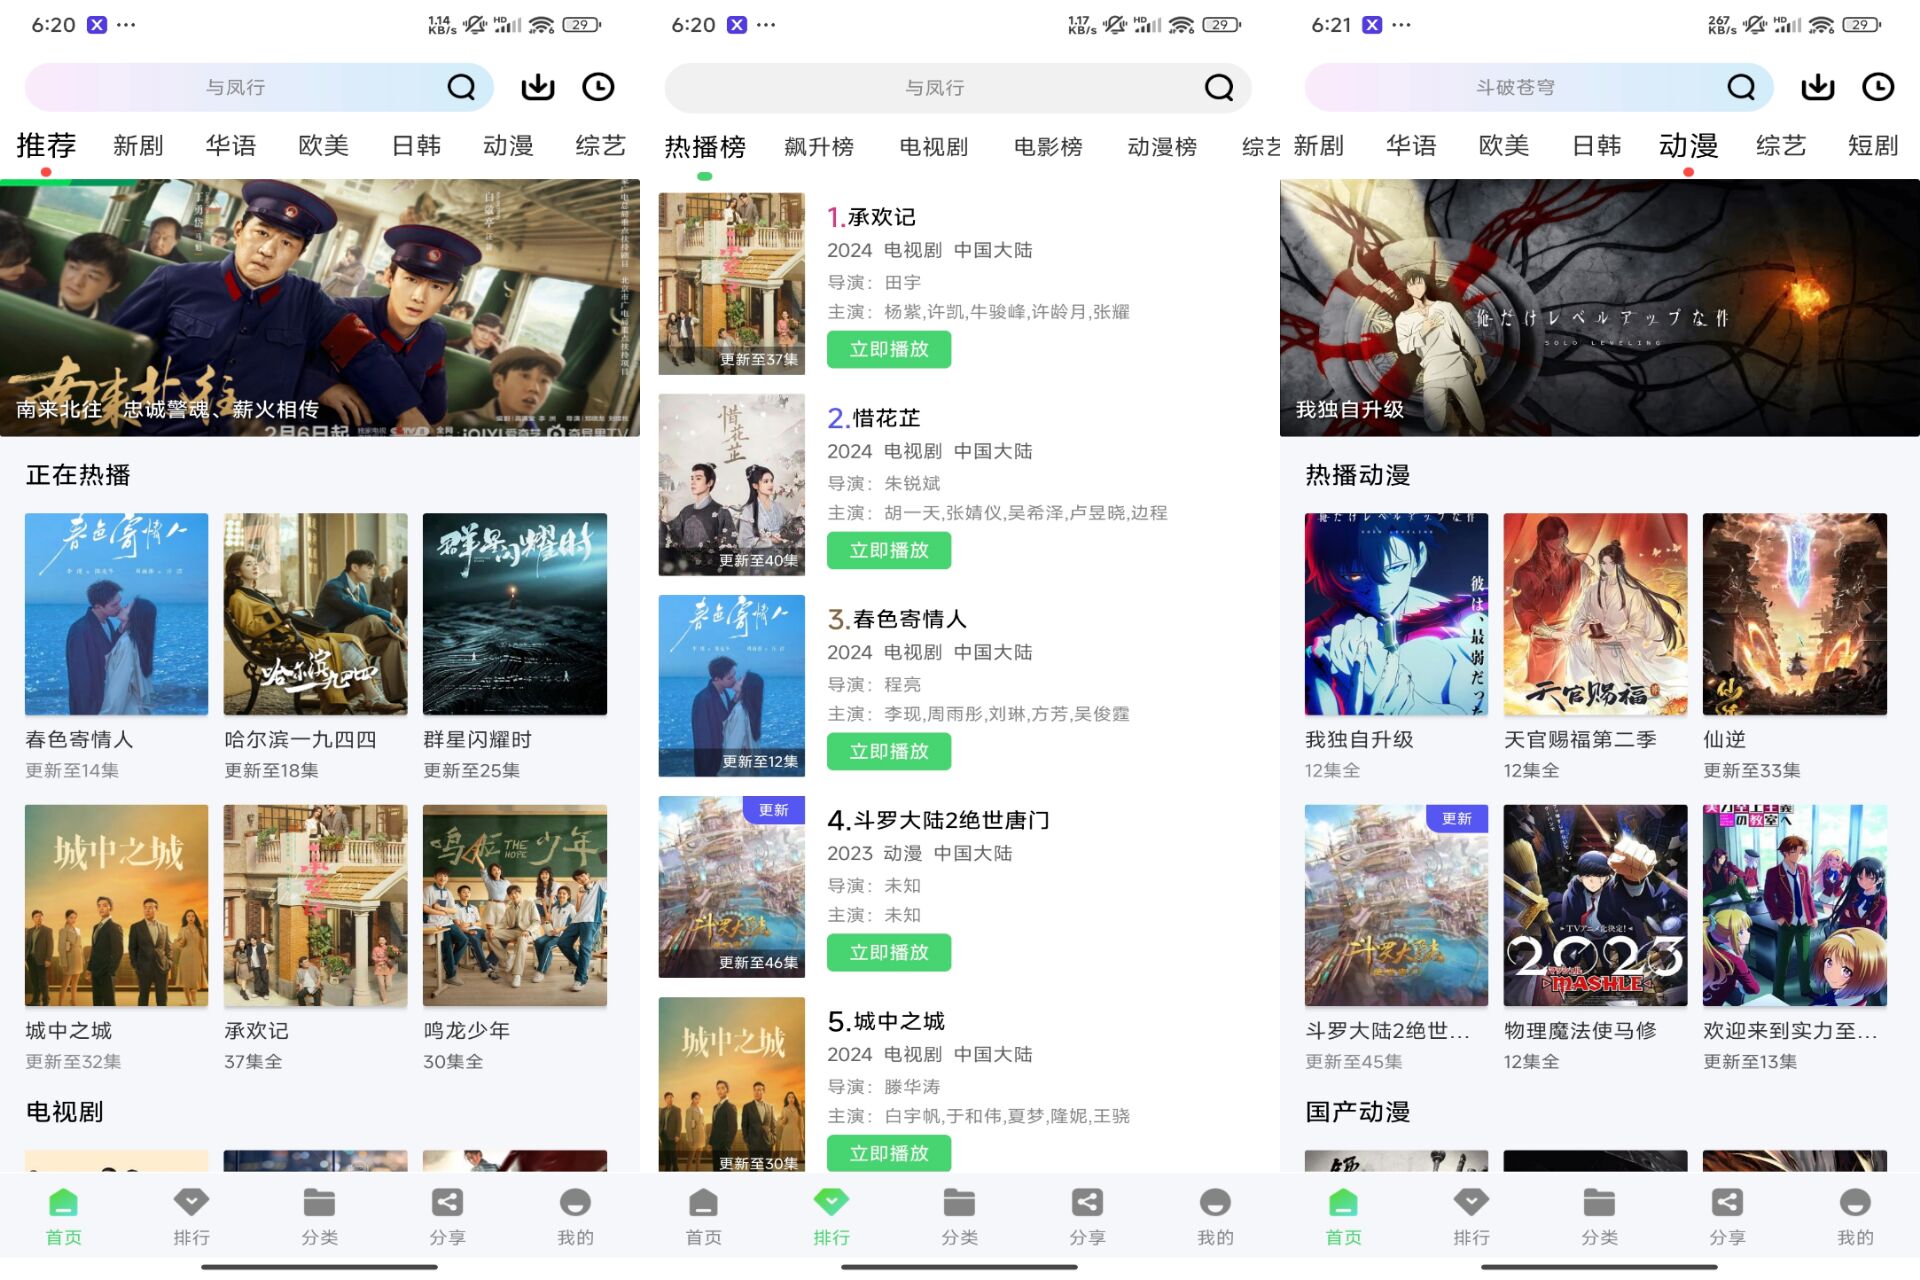This screenshot has width=1920, height=1280.
Task: Tap the search magnifier in middle screen
Action: [x=1218, y=88]
